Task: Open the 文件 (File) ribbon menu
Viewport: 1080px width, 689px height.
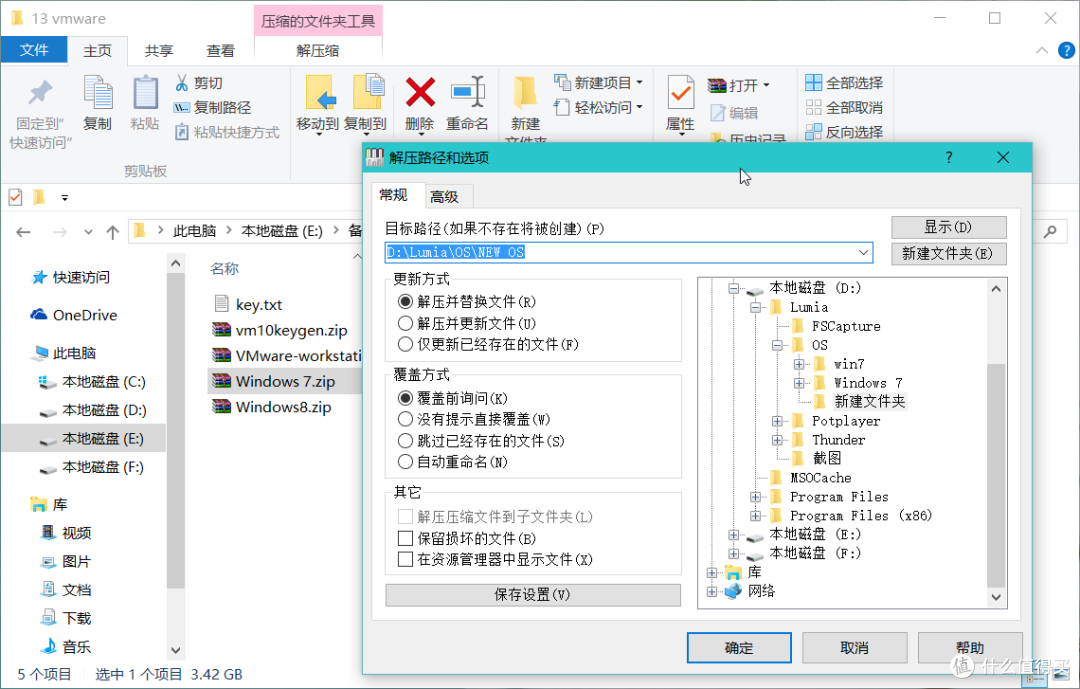Action: [34, 50]
